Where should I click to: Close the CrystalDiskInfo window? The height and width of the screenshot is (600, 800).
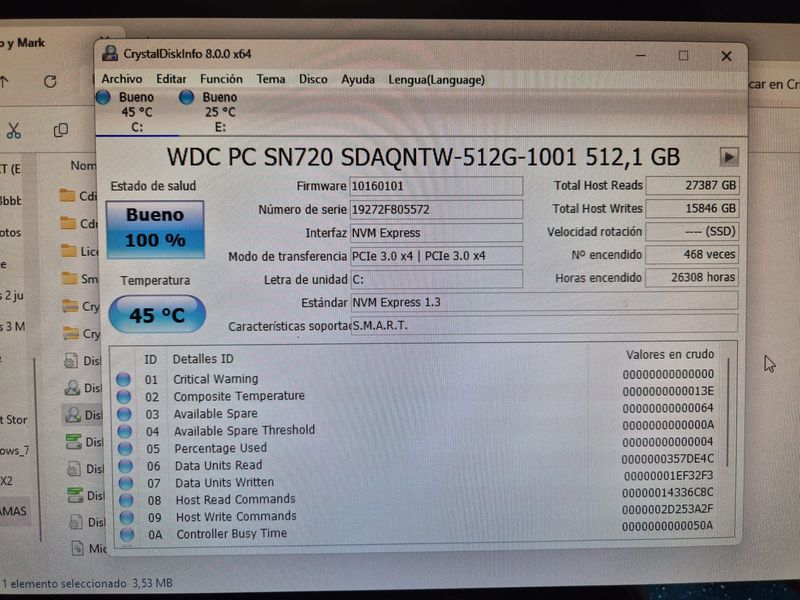(x=726, y=56)
